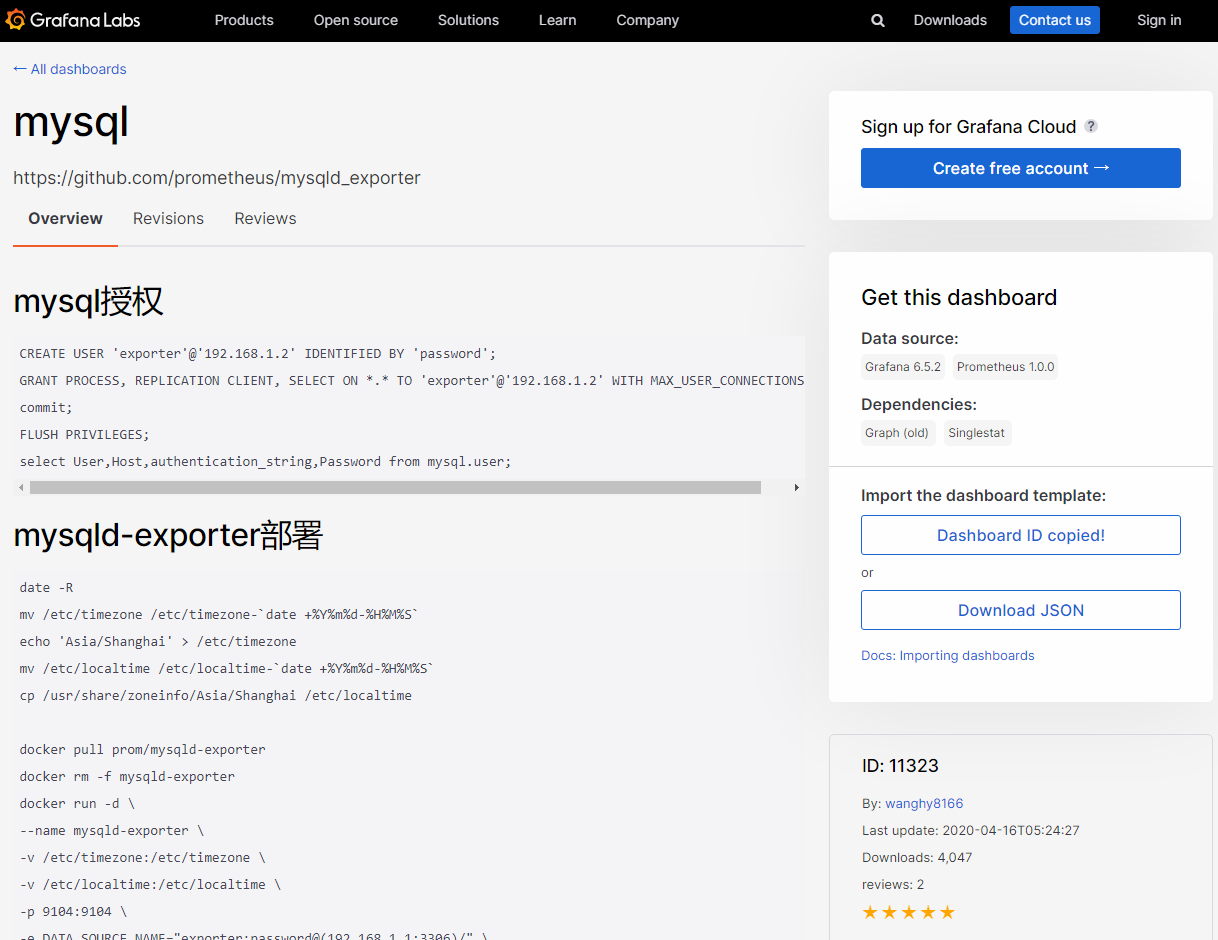Click the horizontal scrollbar under mysql code
This screenshot has width=1218, height=940.
click(395, 488)
